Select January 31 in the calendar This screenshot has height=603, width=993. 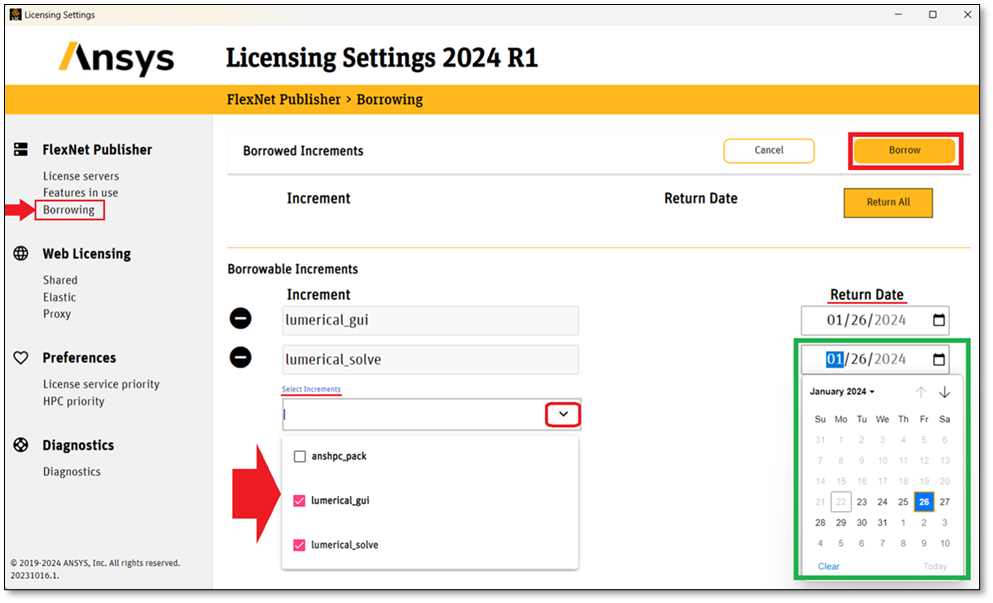pyautogui.click(x=882, y=523)
